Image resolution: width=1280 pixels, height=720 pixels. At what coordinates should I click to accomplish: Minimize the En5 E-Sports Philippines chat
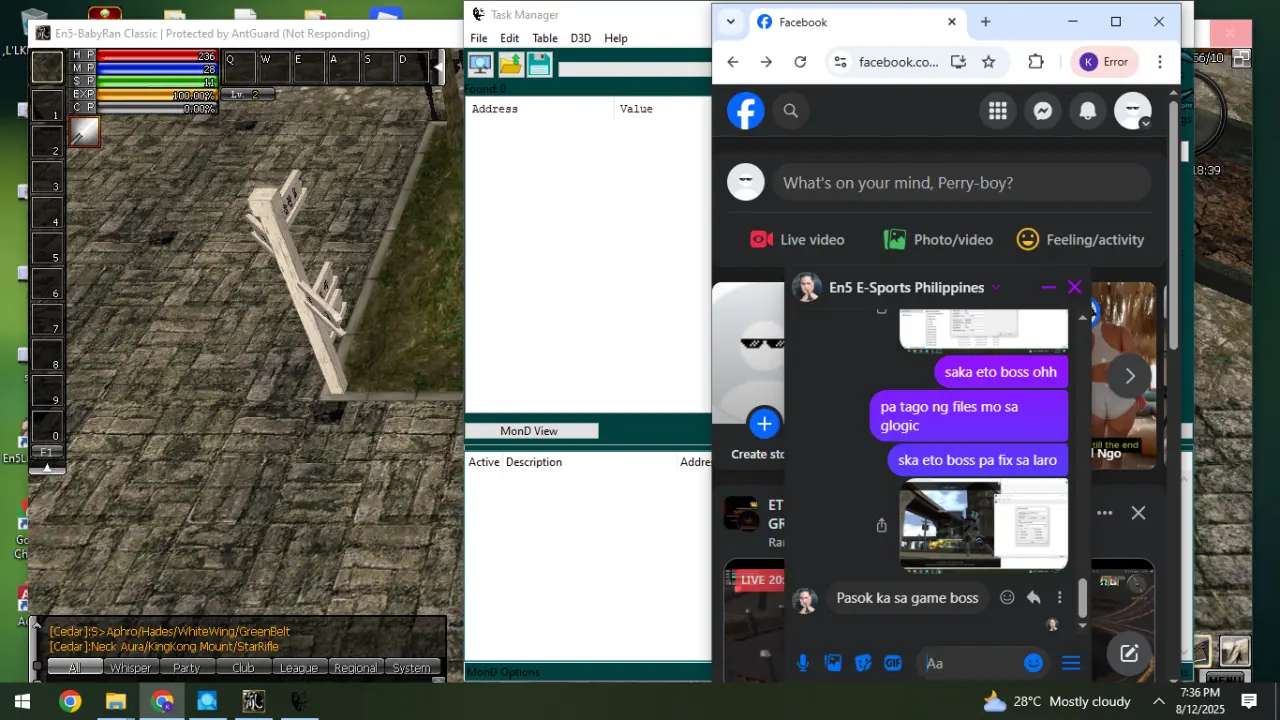click(1048, 288)
